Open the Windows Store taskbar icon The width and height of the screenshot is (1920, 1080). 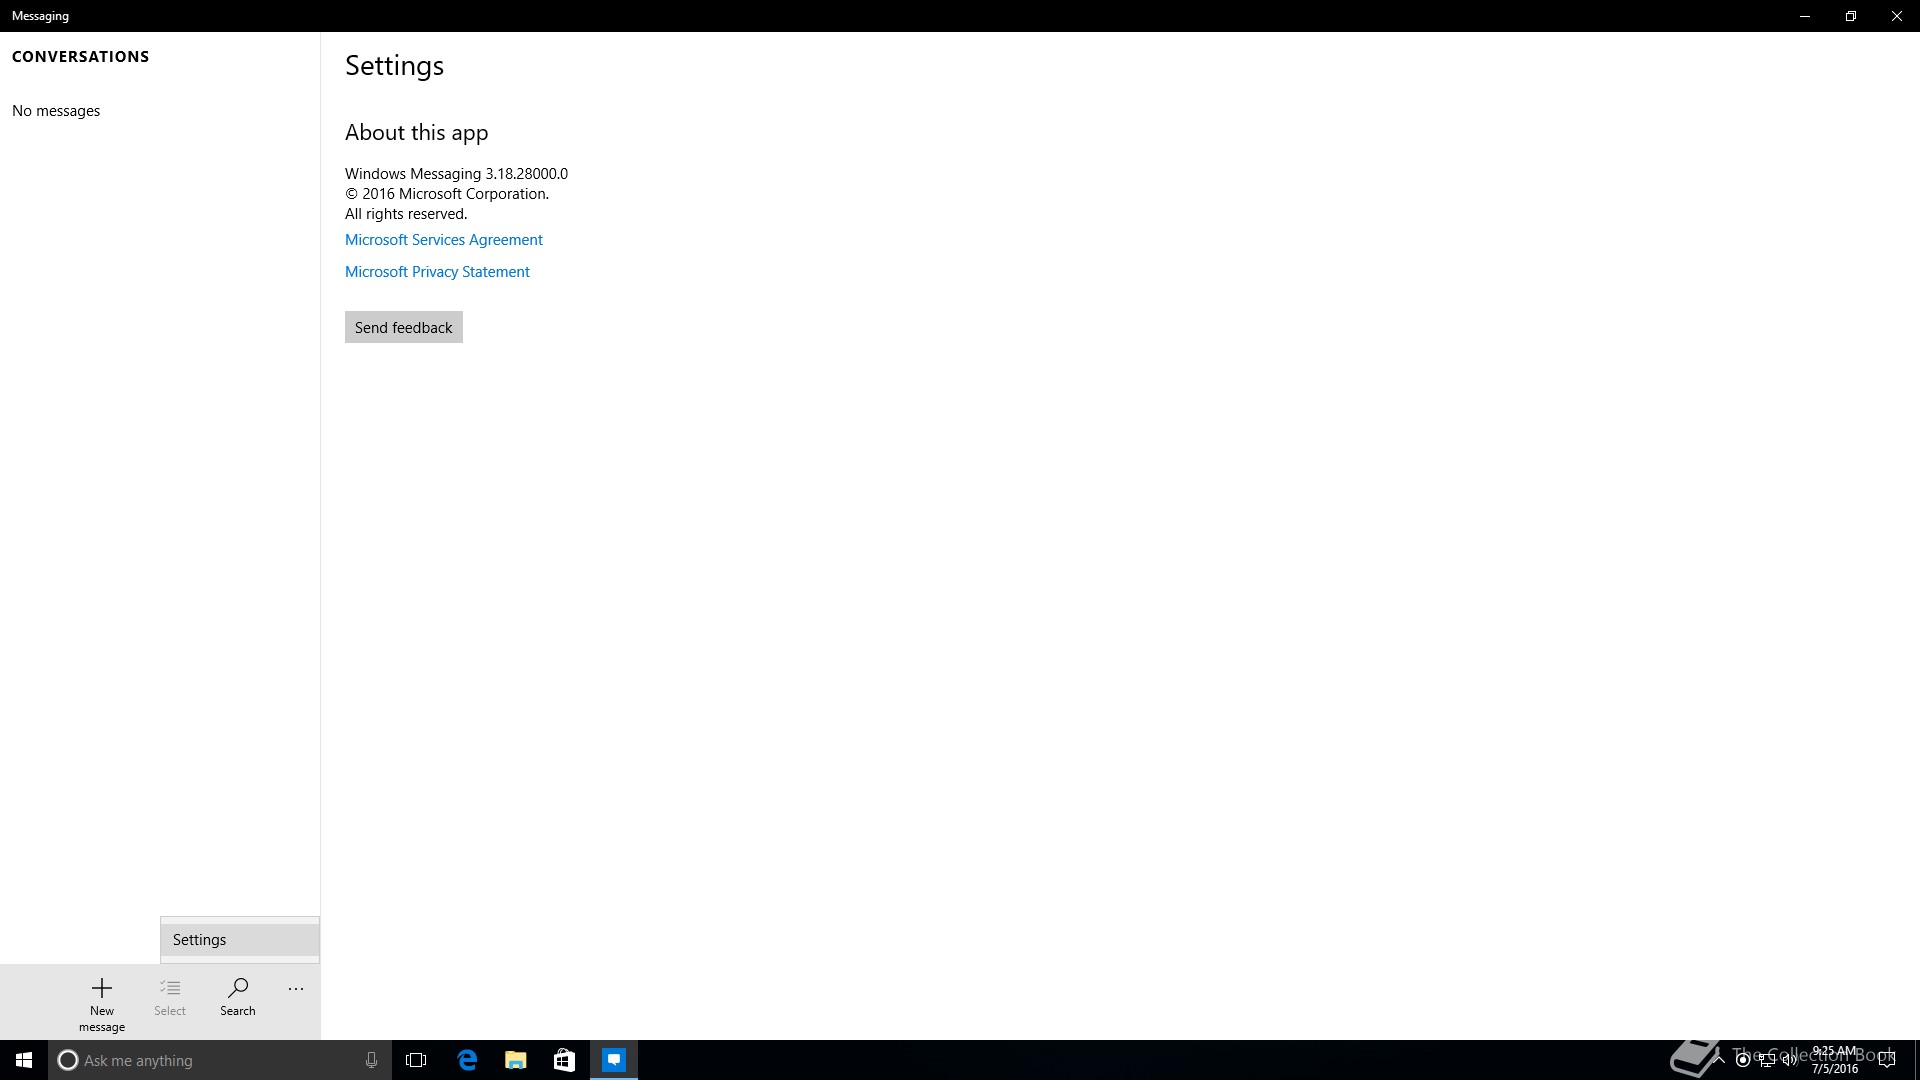(x=564, y=1060)
